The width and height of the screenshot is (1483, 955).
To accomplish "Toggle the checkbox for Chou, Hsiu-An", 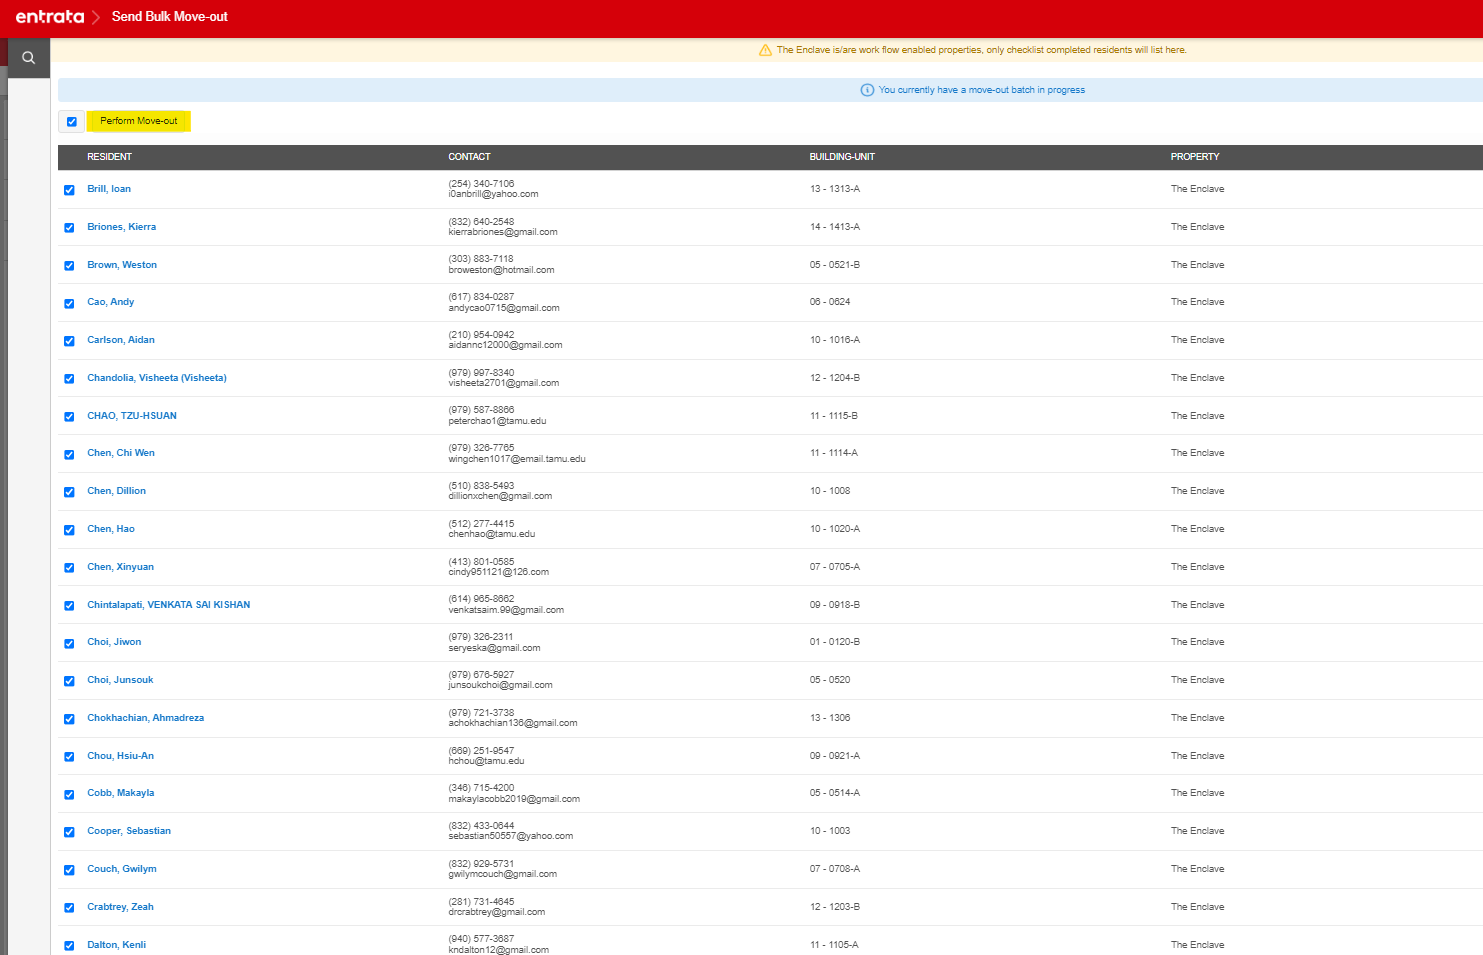I will coord(69,757).
